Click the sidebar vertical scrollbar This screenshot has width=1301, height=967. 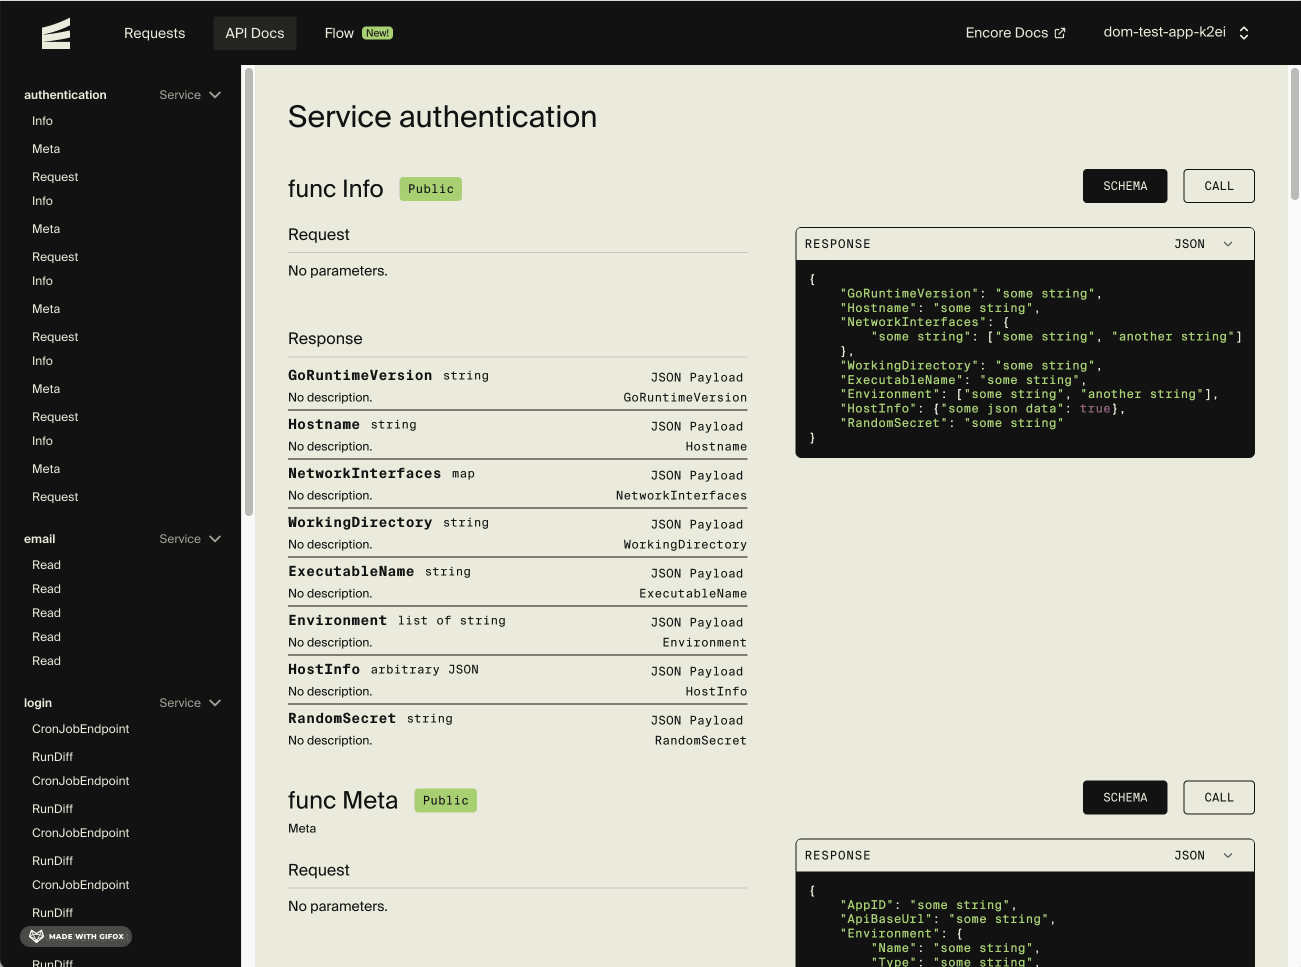point(249,292)
